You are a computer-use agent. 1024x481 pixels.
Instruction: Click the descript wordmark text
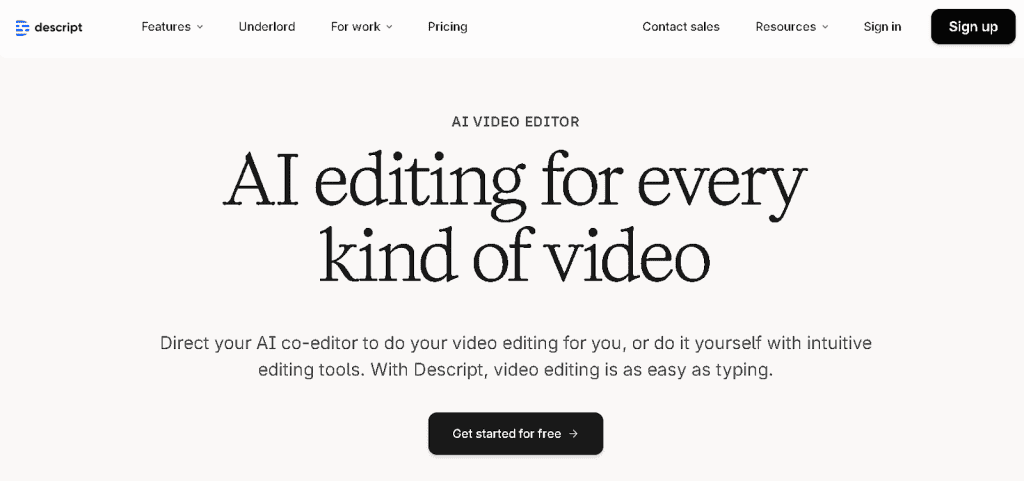point(58,27)
